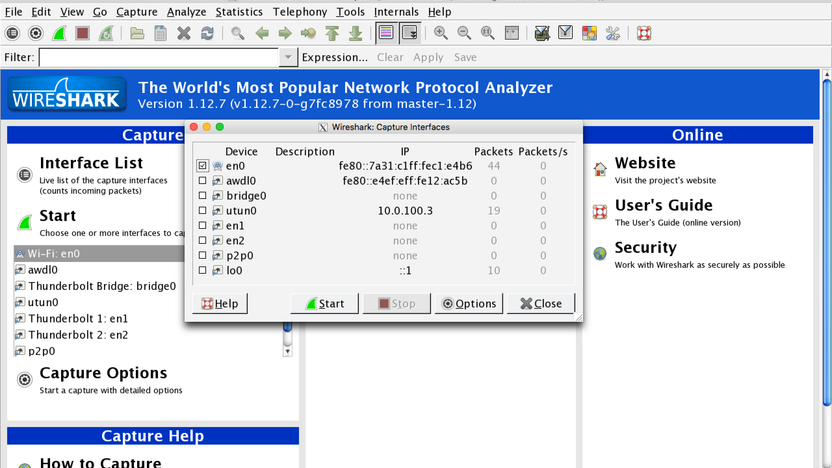Go to packet number icon

tap(308, 33)
